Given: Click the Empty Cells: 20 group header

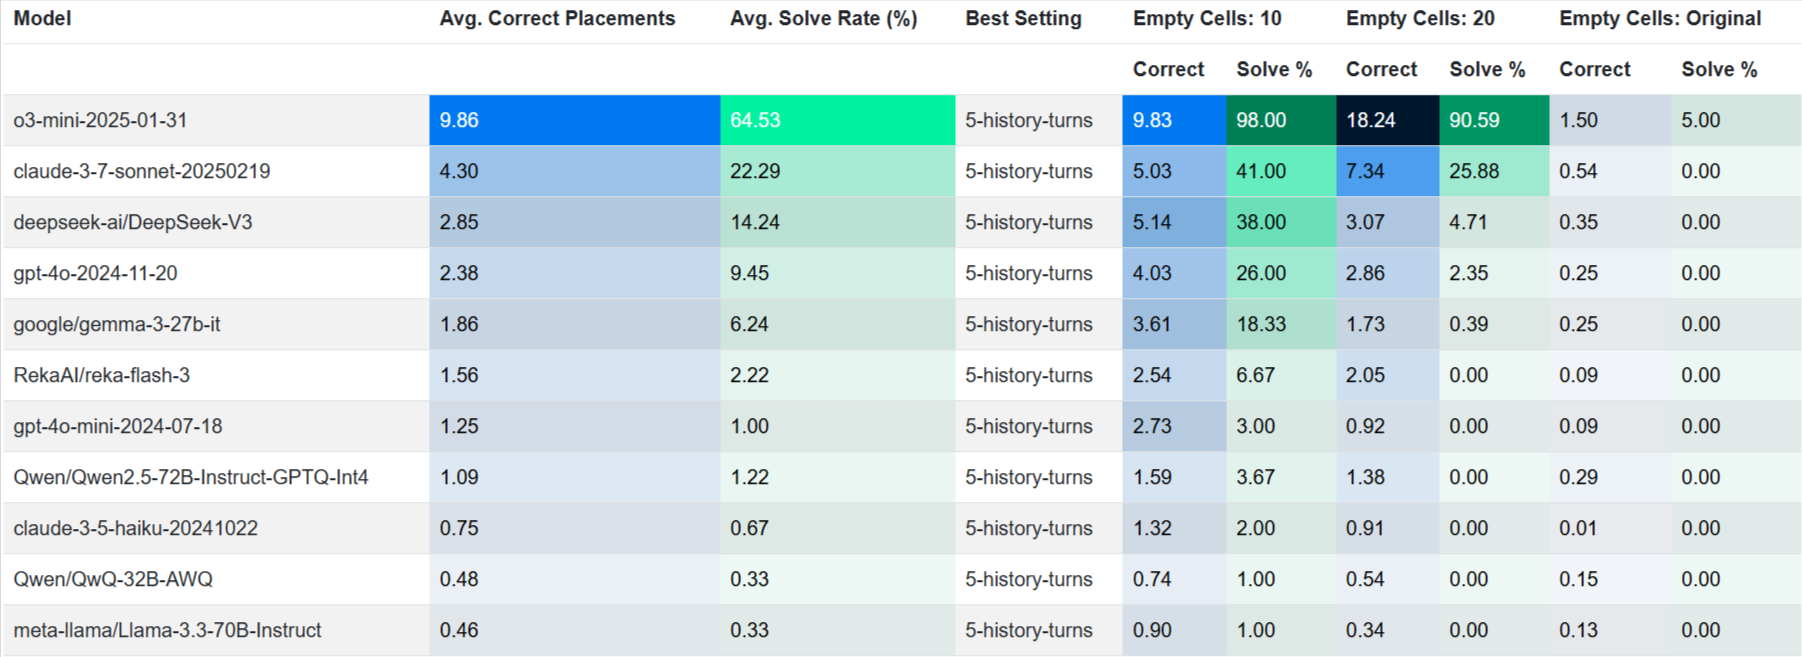Looking at the screenshot, I should 1419,19.
